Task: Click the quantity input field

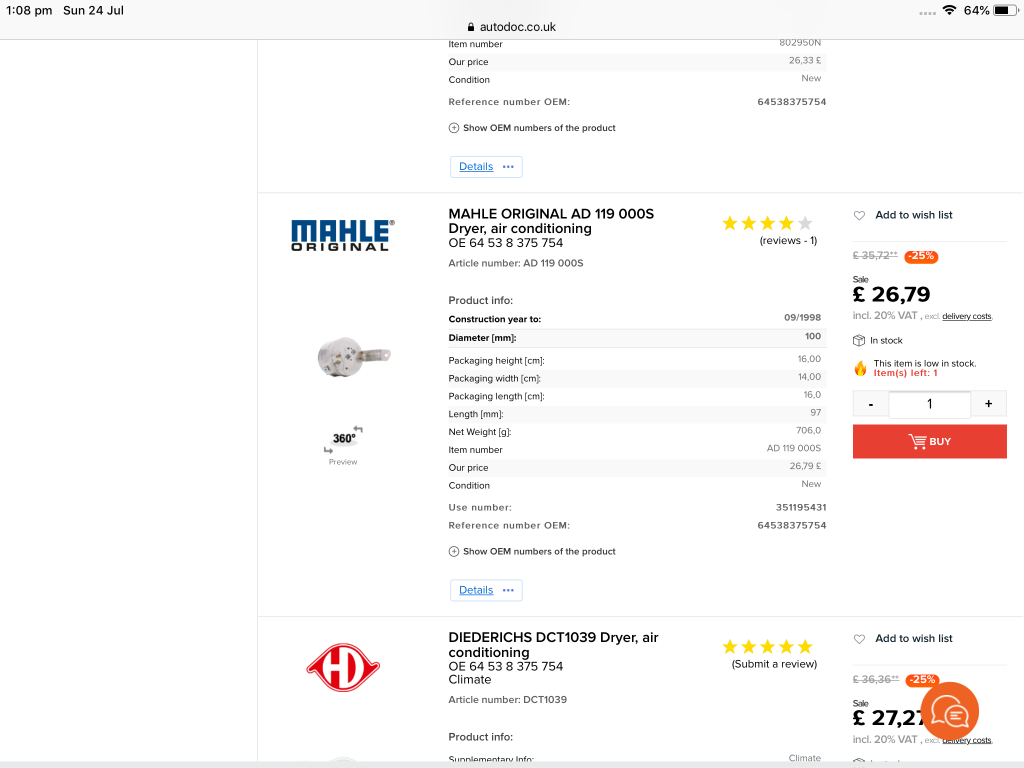Action: 929,404
